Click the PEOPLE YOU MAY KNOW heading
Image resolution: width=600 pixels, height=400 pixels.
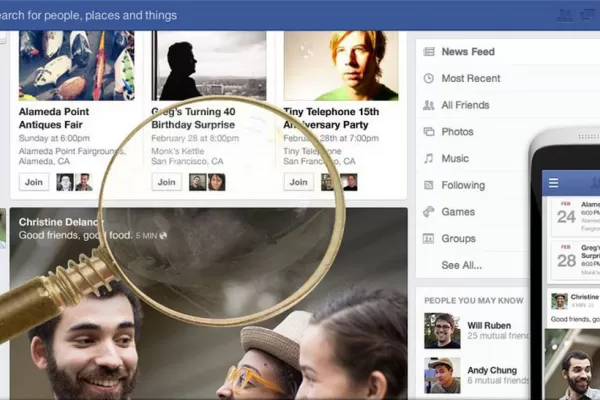coord(474,301)
